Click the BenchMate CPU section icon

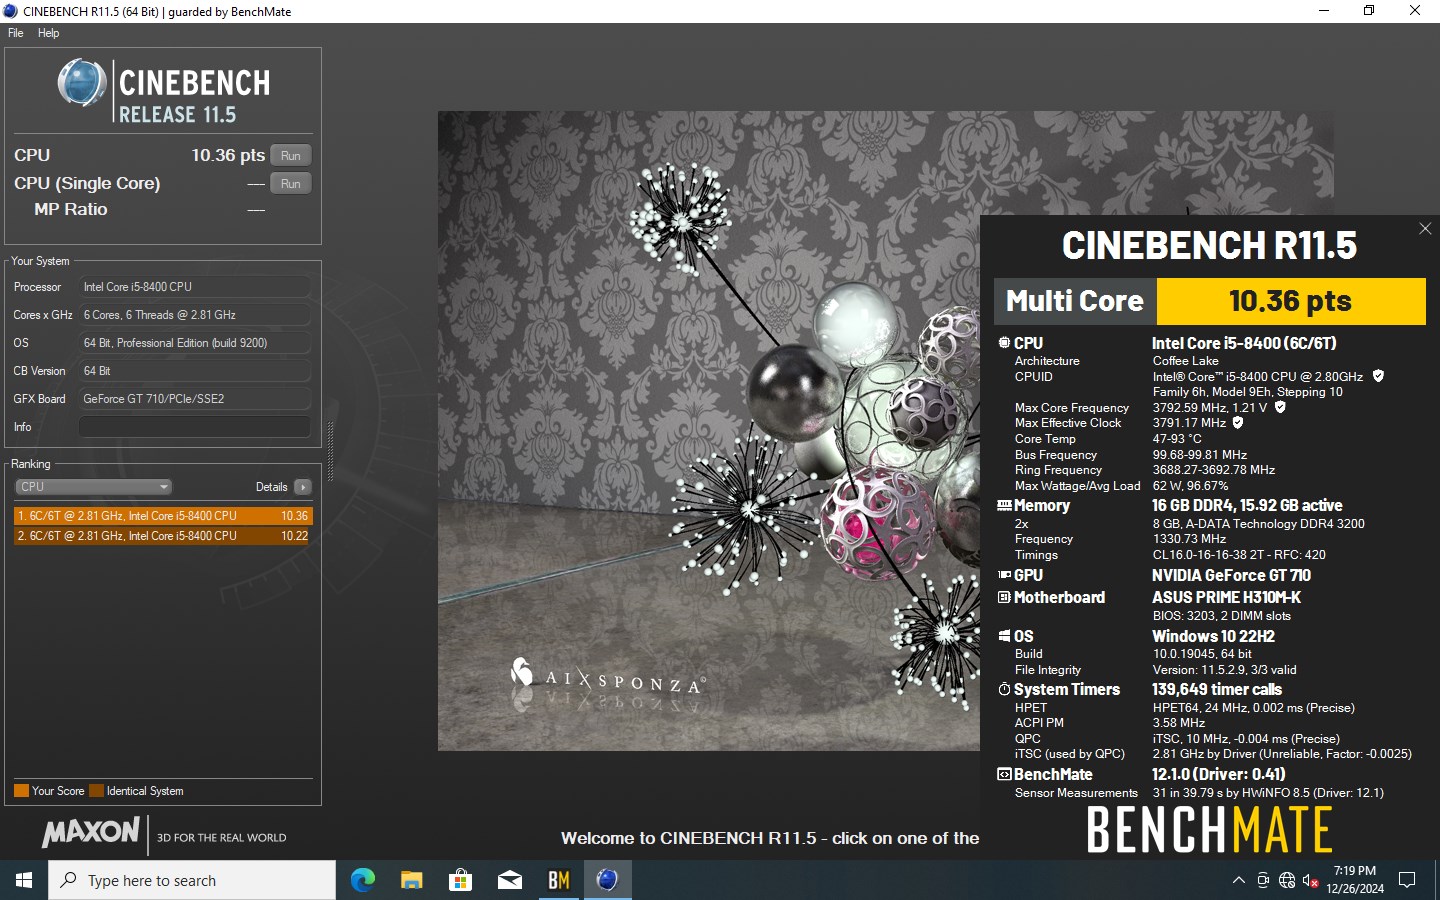tap(1004, 343)
